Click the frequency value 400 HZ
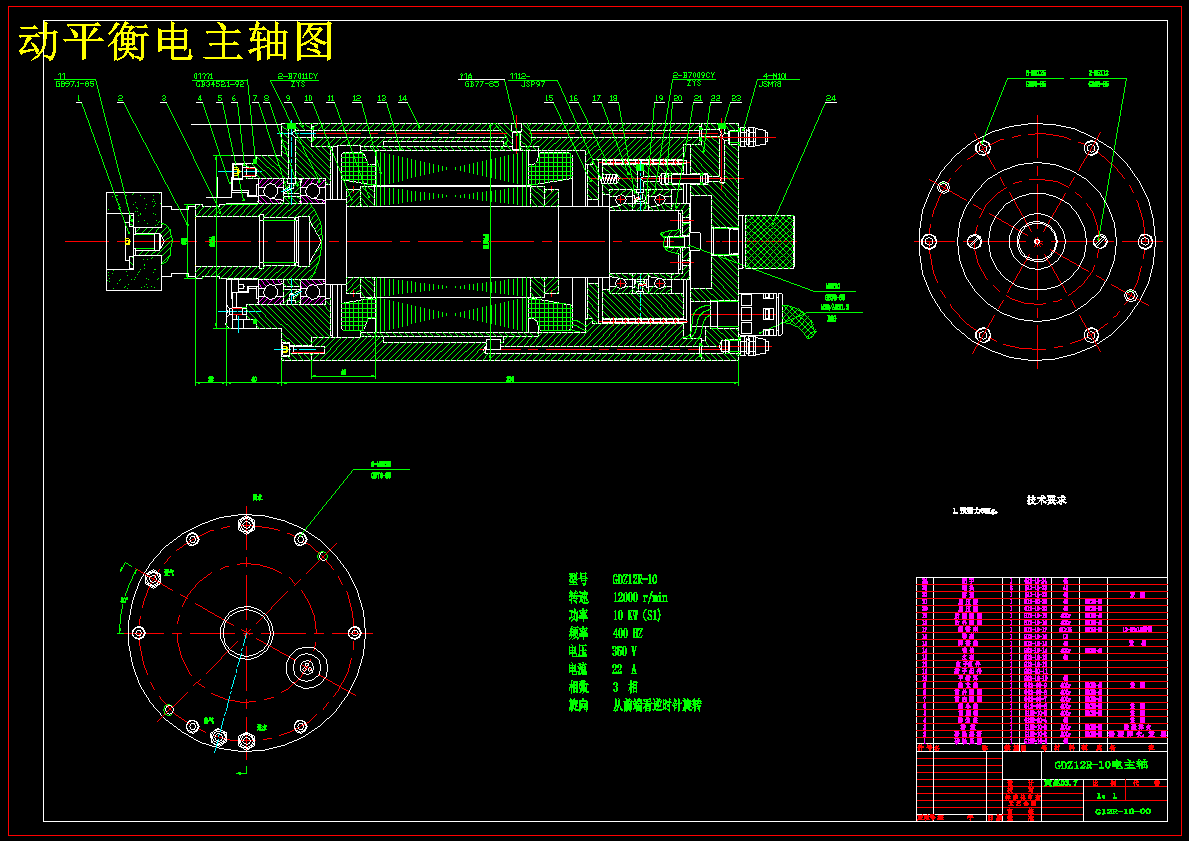The image size is (1189, 841). click(x=627, y=633)
